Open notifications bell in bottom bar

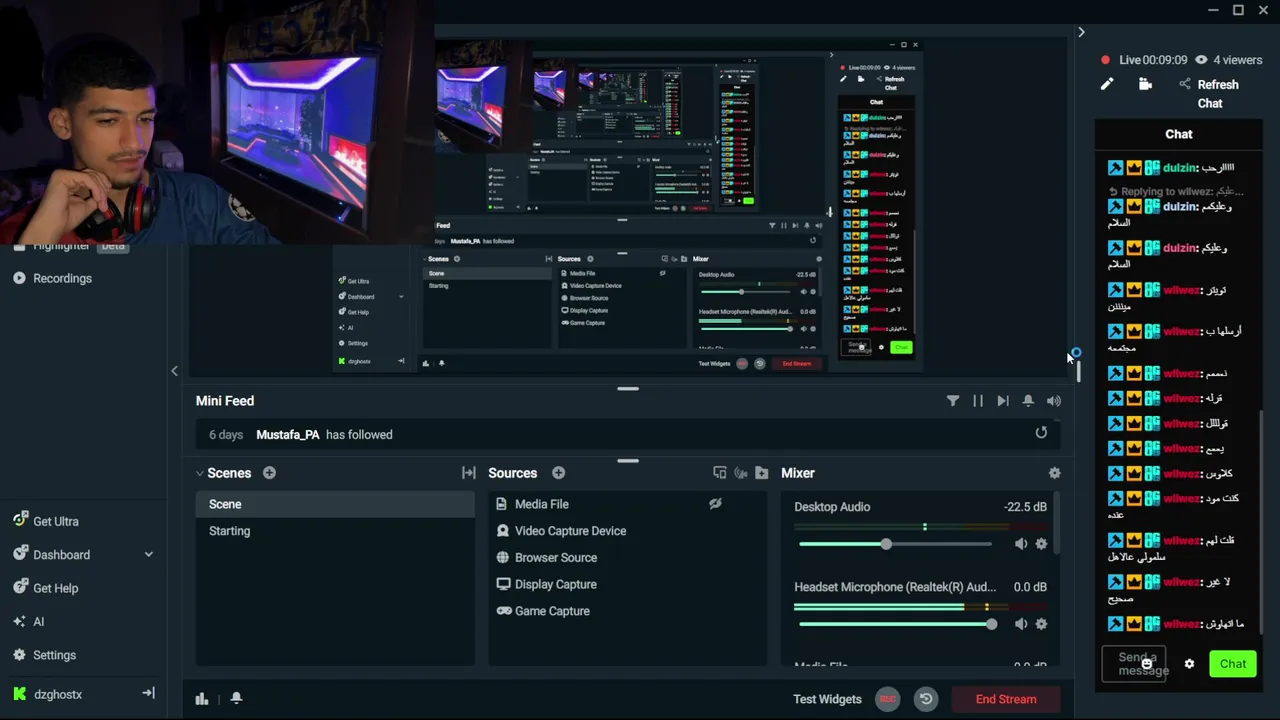coord(236,699)
